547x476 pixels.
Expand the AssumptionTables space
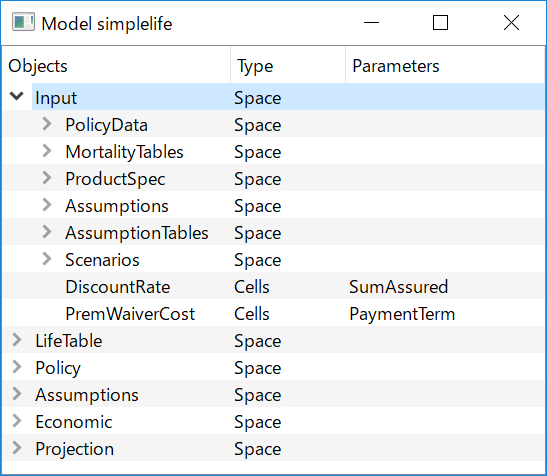(x=47, y=232)
